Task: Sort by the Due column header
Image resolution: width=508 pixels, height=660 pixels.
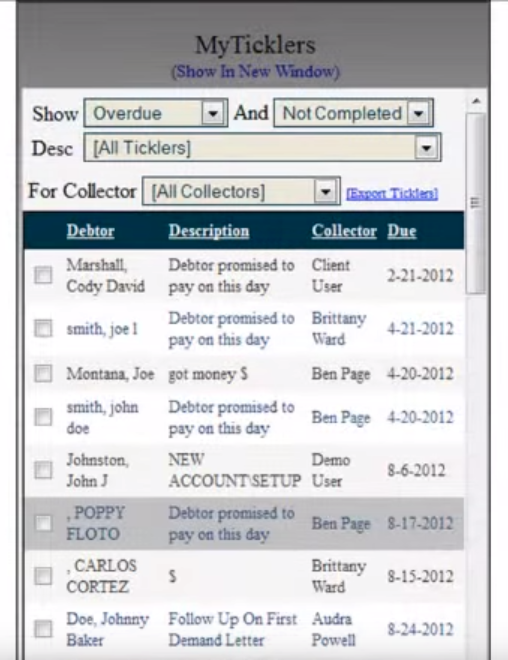Action: [402, 231]
